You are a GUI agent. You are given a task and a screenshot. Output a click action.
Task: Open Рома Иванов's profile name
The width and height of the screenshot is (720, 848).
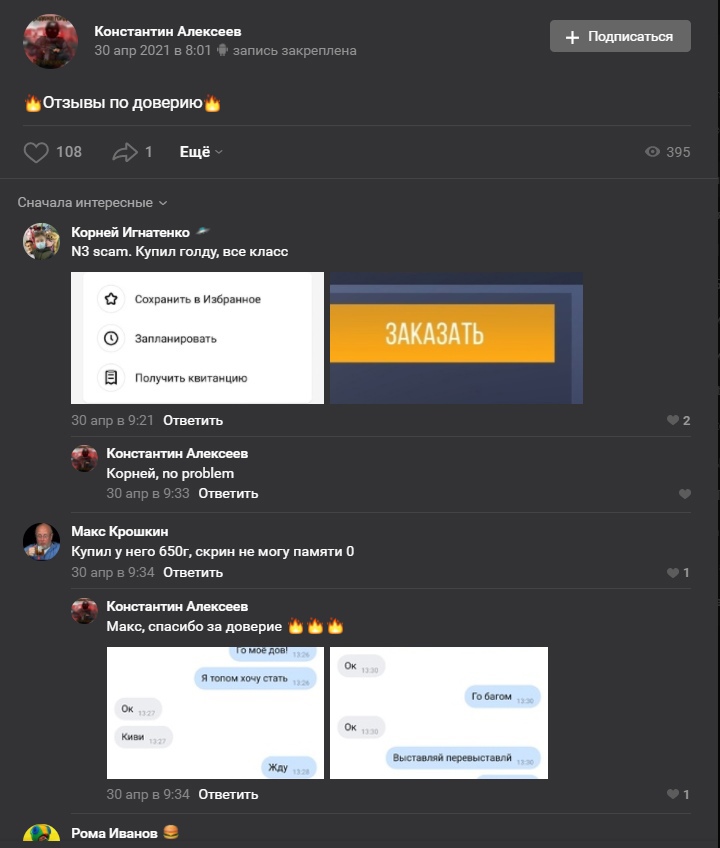(114, 833)
